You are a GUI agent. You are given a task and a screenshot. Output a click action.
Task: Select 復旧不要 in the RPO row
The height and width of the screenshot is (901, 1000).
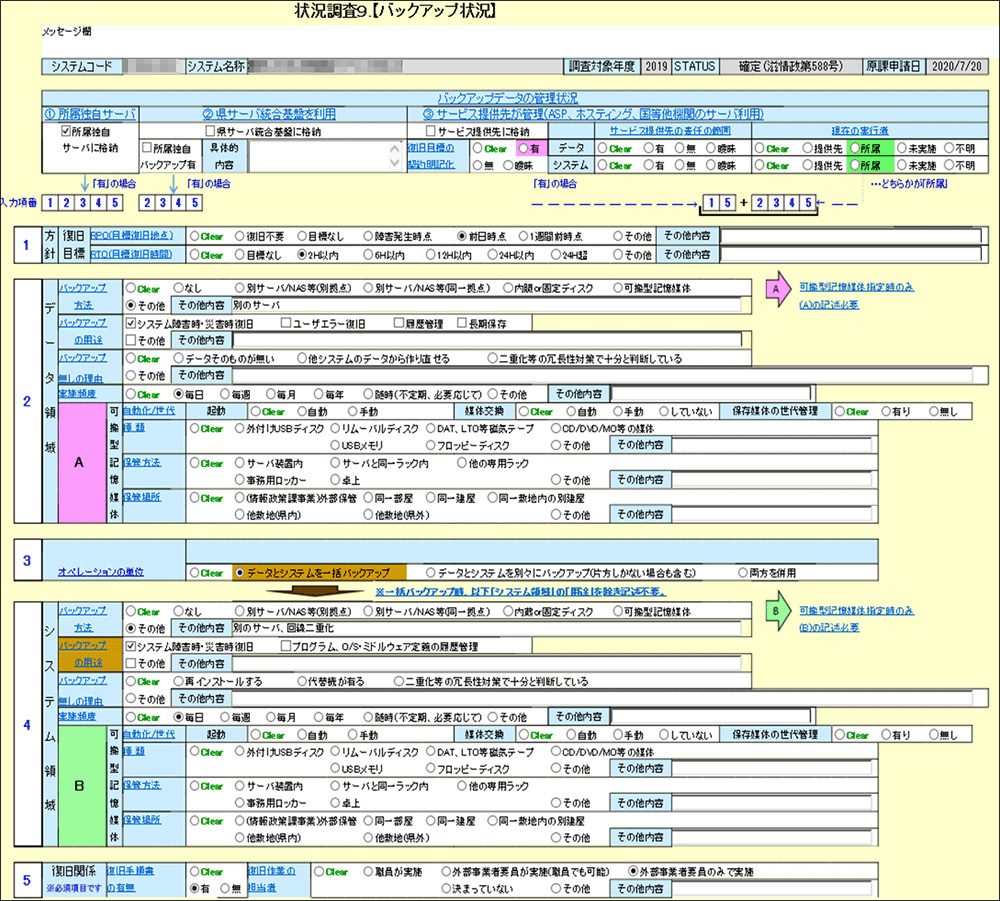[239, 237]
